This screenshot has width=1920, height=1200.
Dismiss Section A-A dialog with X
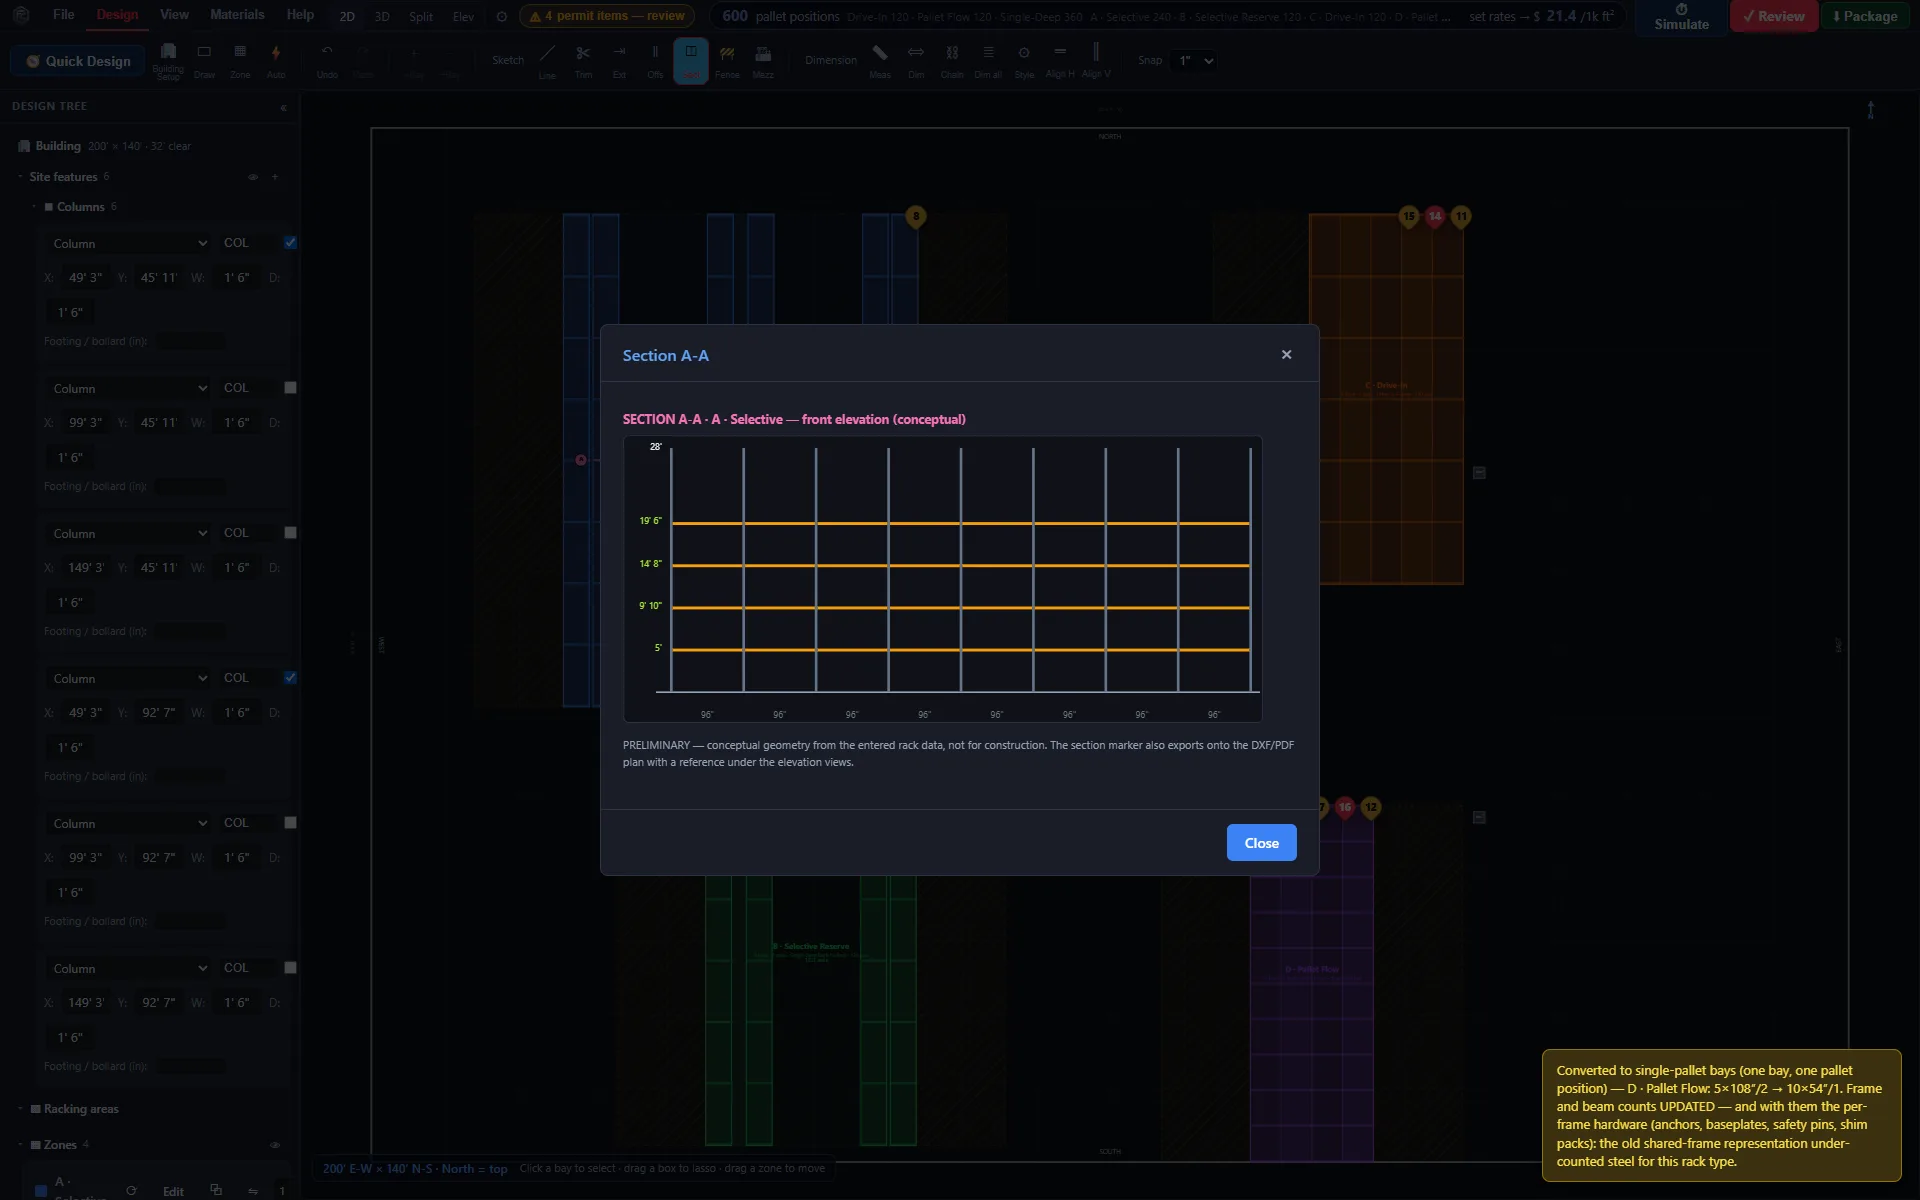tap(1286, 355)
